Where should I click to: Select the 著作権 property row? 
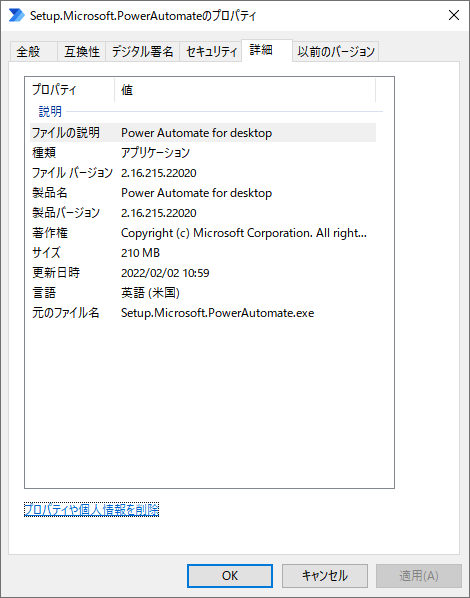click(203, 233)
